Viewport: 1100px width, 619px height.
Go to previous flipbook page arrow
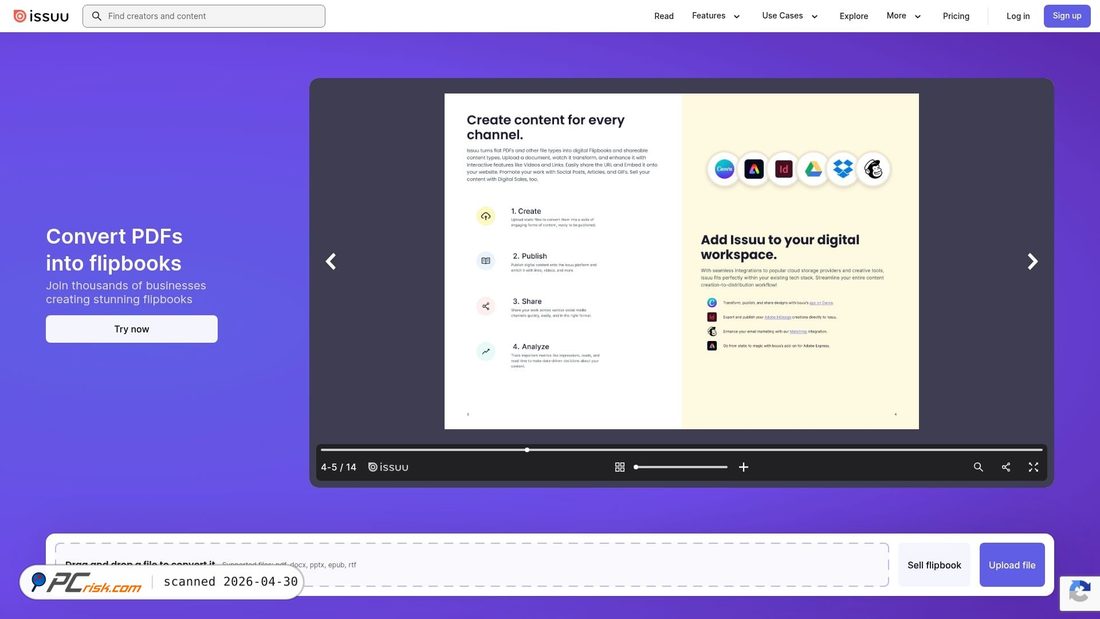(x=330, y=262)
